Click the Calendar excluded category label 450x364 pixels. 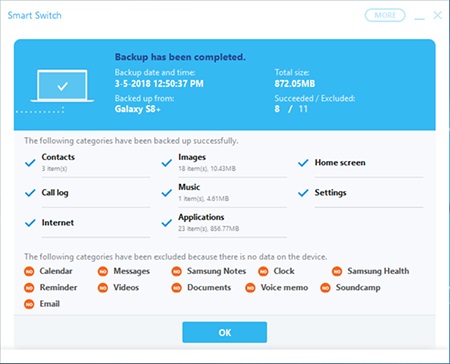pos(56,271)
